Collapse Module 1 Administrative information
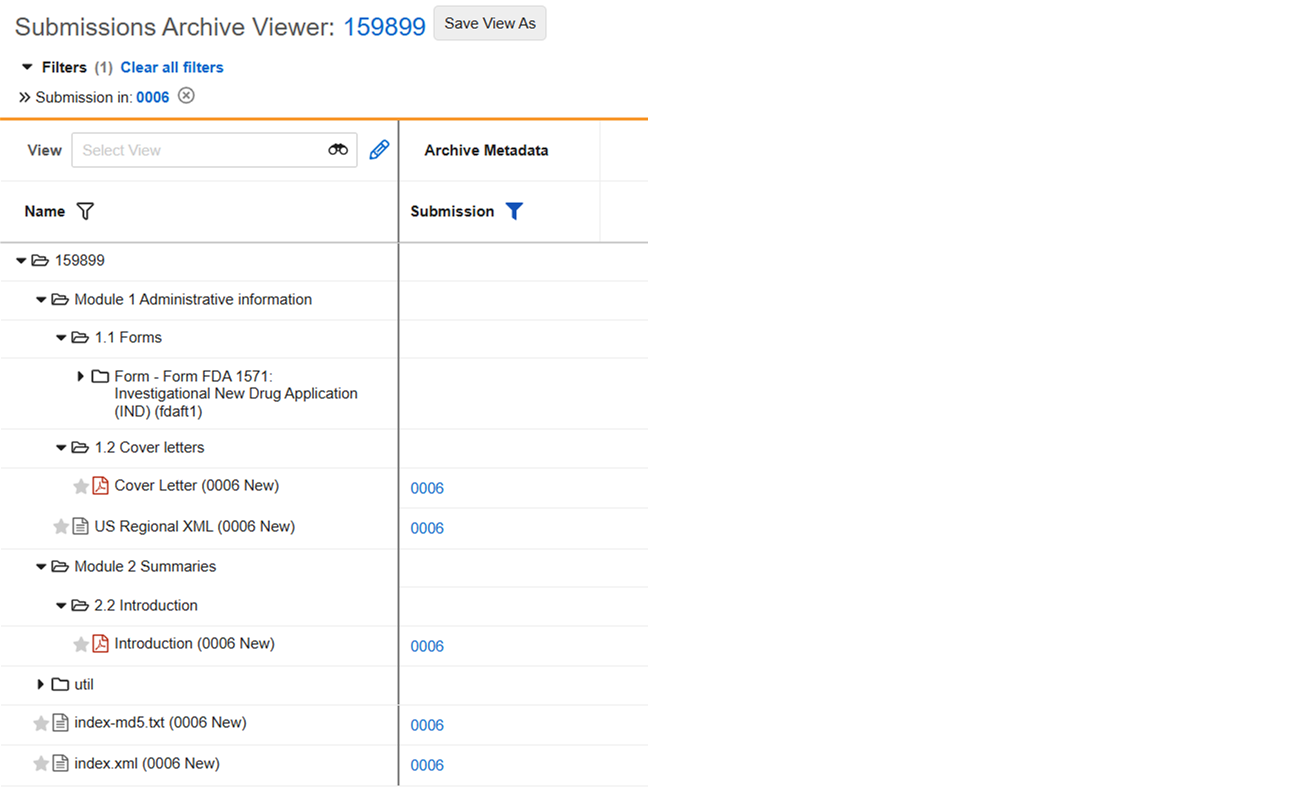 tap(41, 299)
